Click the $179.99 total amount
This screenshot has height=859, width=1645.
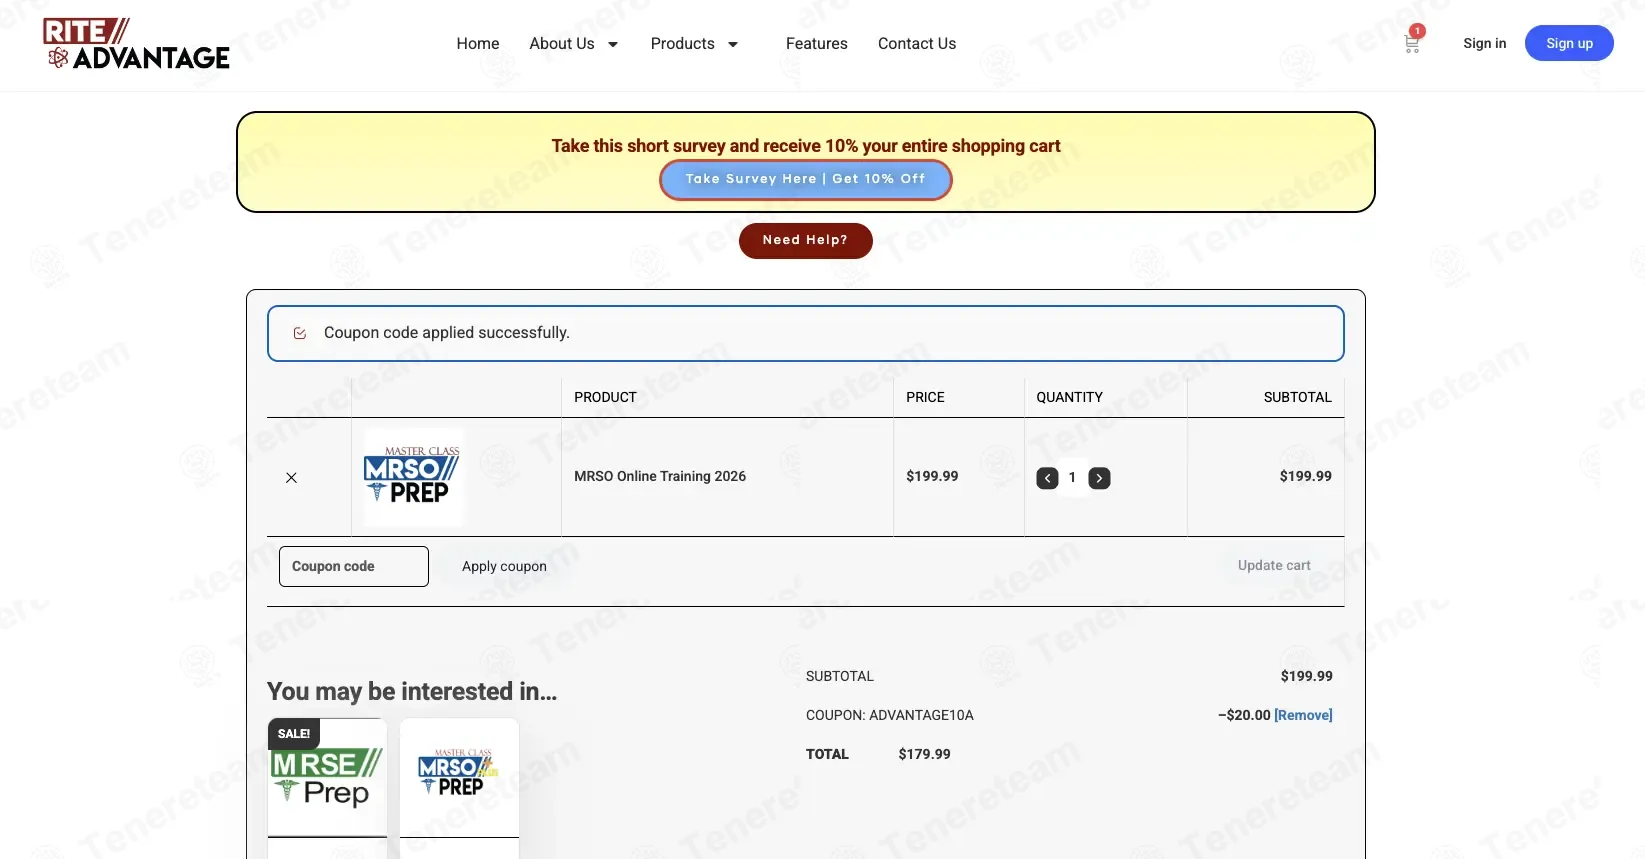pos(924,754)
